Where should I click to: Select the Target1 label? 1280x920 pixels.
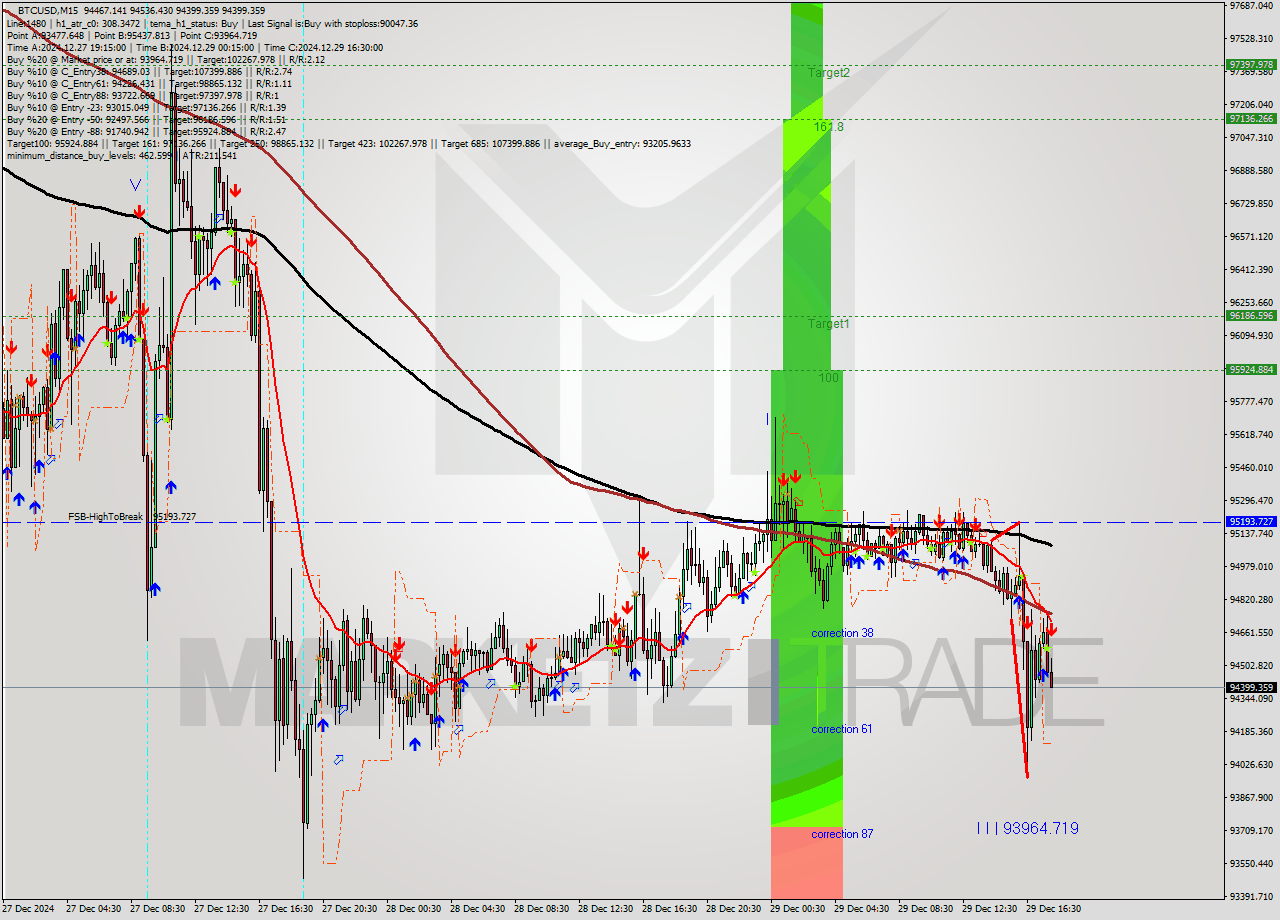[829, 324]
